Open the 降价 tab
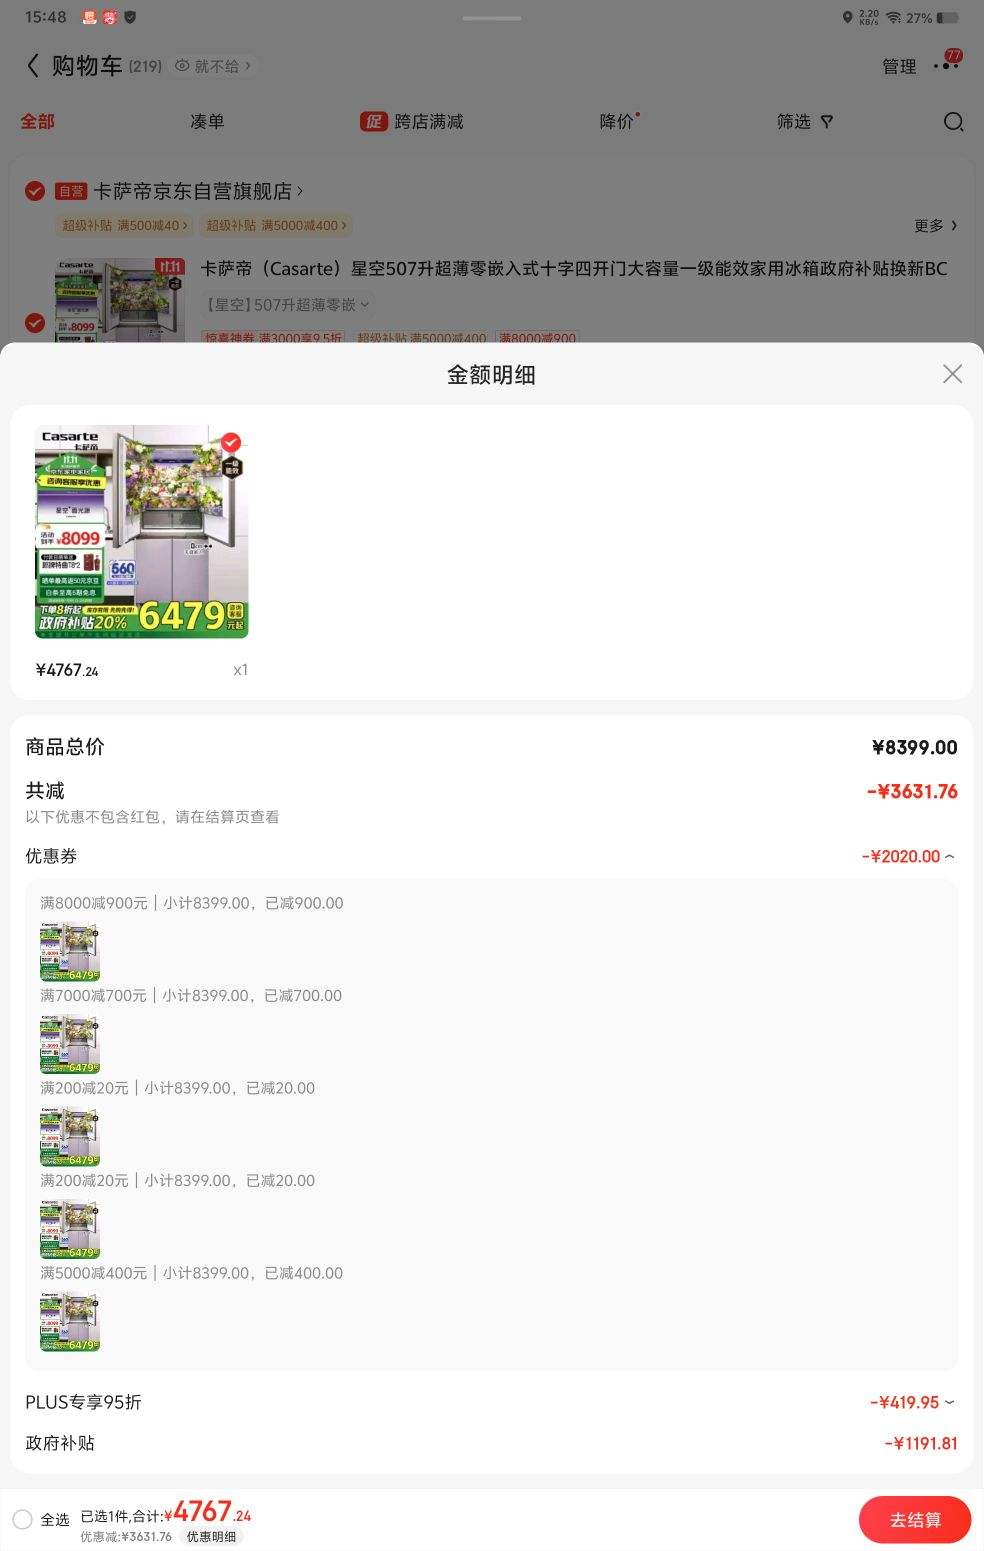This screenshot has height=1551, width=984. tap(619, 122)
